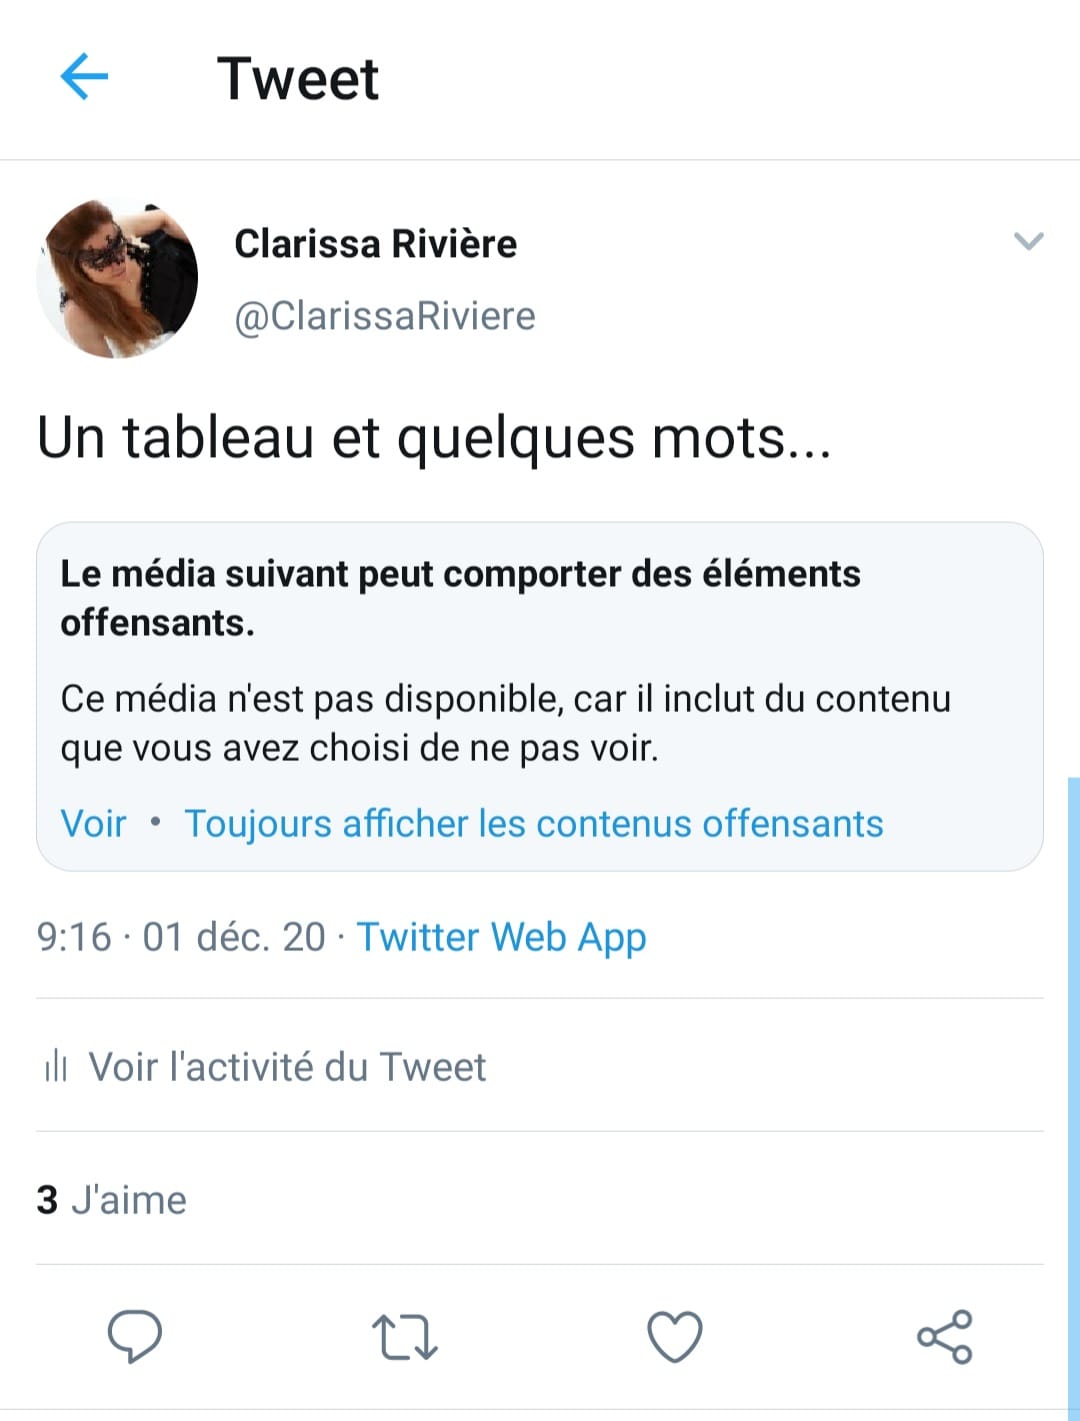
Task: Click the tweet timestamp 9:16 · 01 déc. 20
Action: click(x=181, y=937)
